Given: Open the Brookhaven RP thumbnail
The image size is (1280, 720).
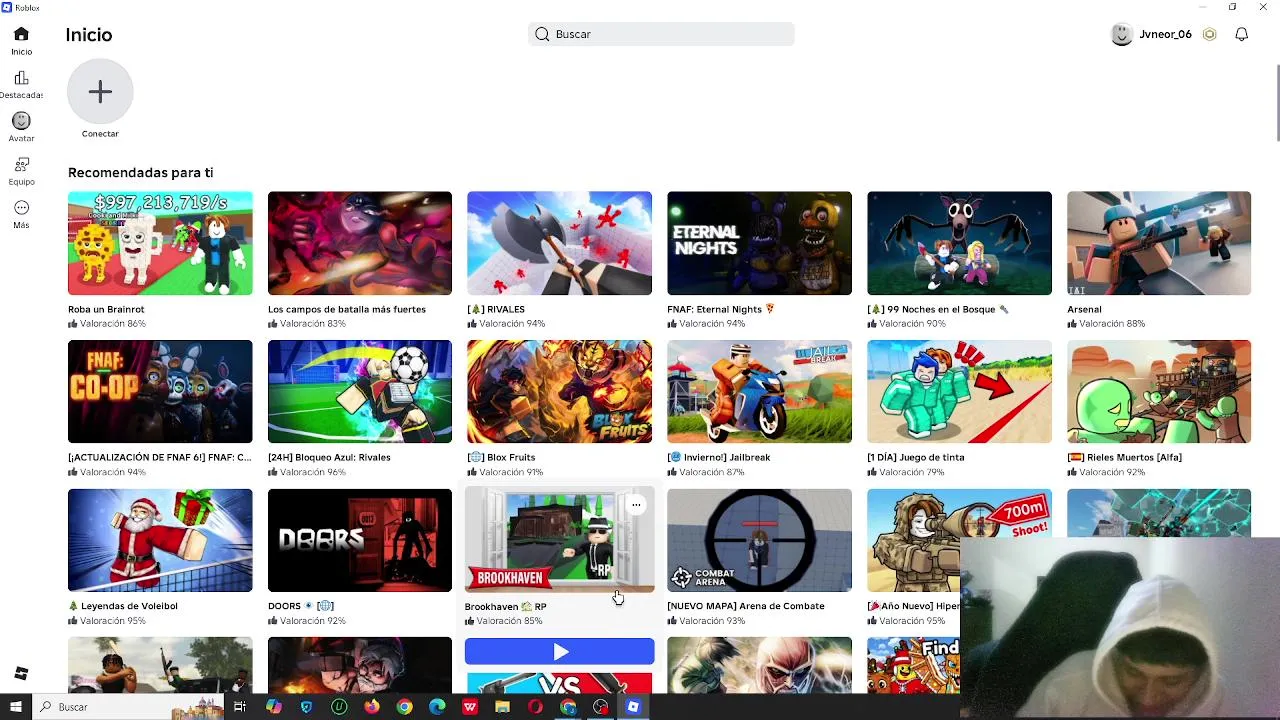Looking at the screenshot, I should pyautogui.click(x=559, y=540).
